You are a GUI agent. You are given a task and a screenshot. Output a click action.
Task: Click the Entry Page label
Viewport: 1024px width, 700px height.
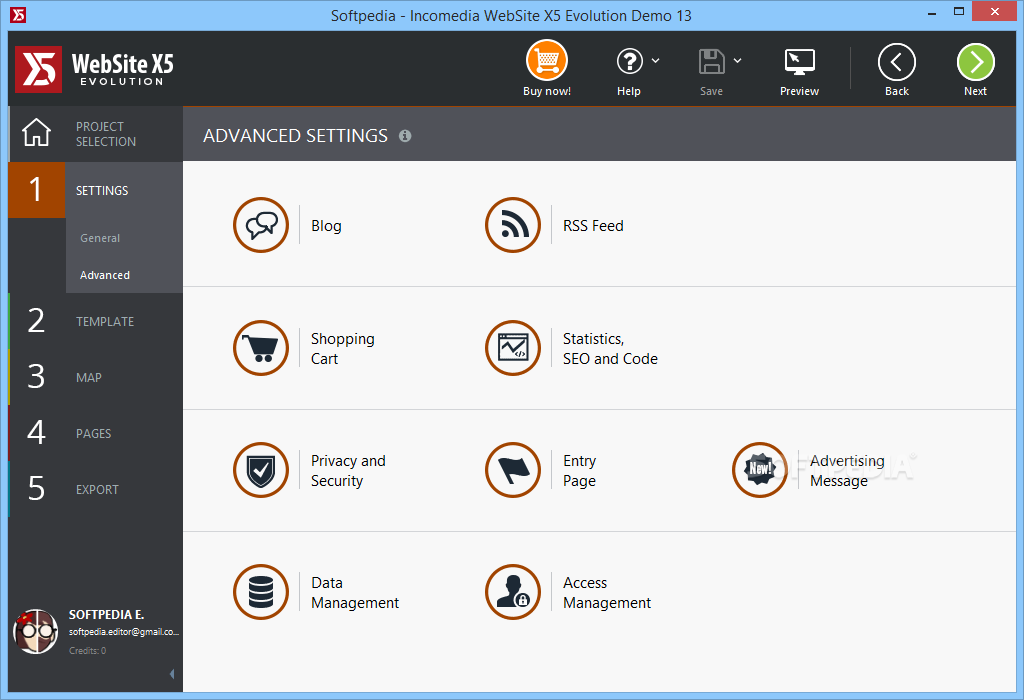coord(579,471)
